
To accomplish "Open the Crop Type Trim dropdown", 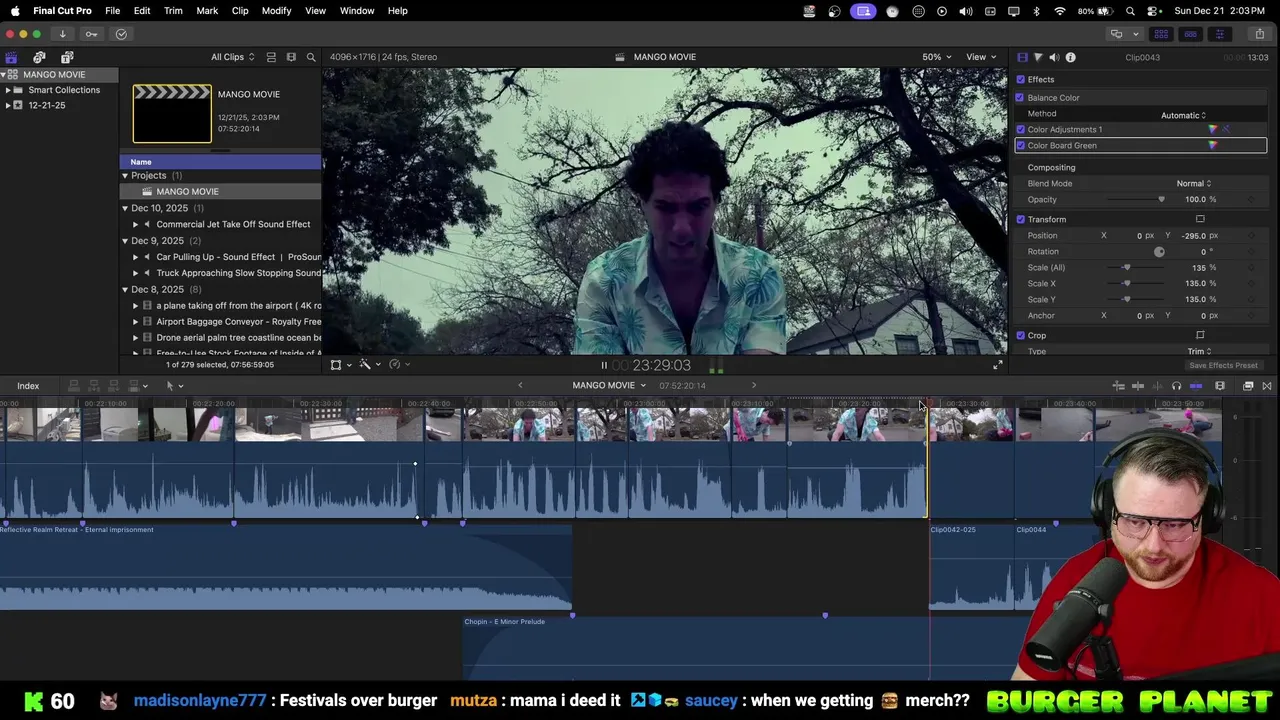I will [x=1199, y=351].
